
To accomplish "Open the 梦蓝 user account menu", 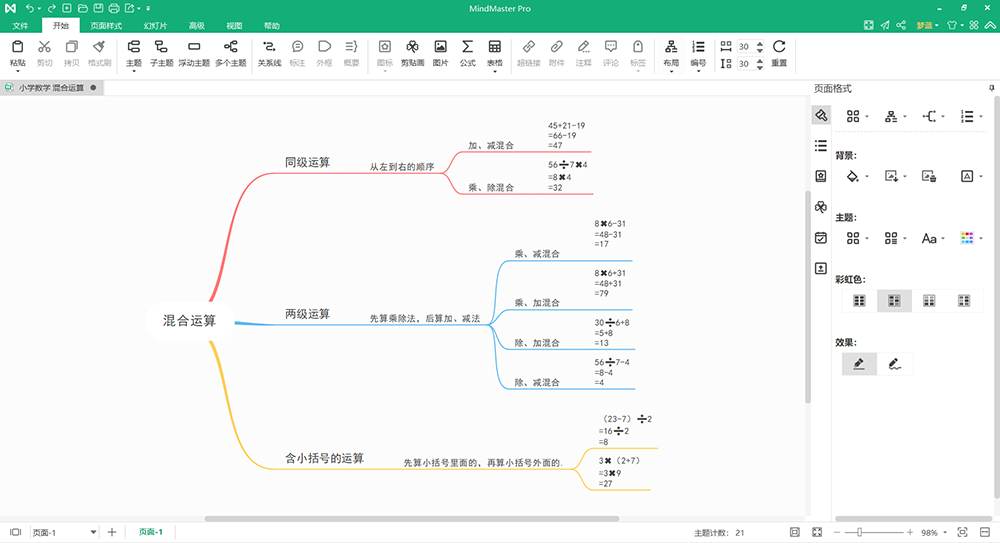I will 927,26.
